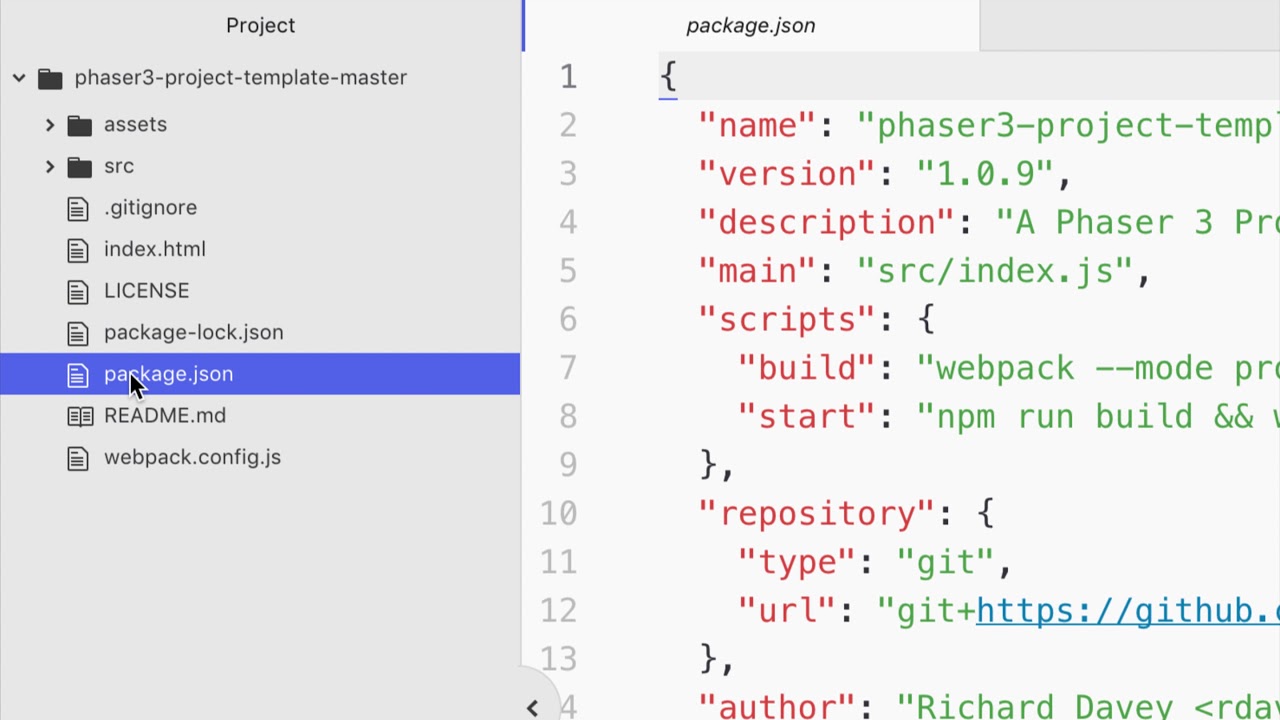1280x720 pixels.
Task: Place cursor on "version" key text
Action: click(x=788, y=174)
